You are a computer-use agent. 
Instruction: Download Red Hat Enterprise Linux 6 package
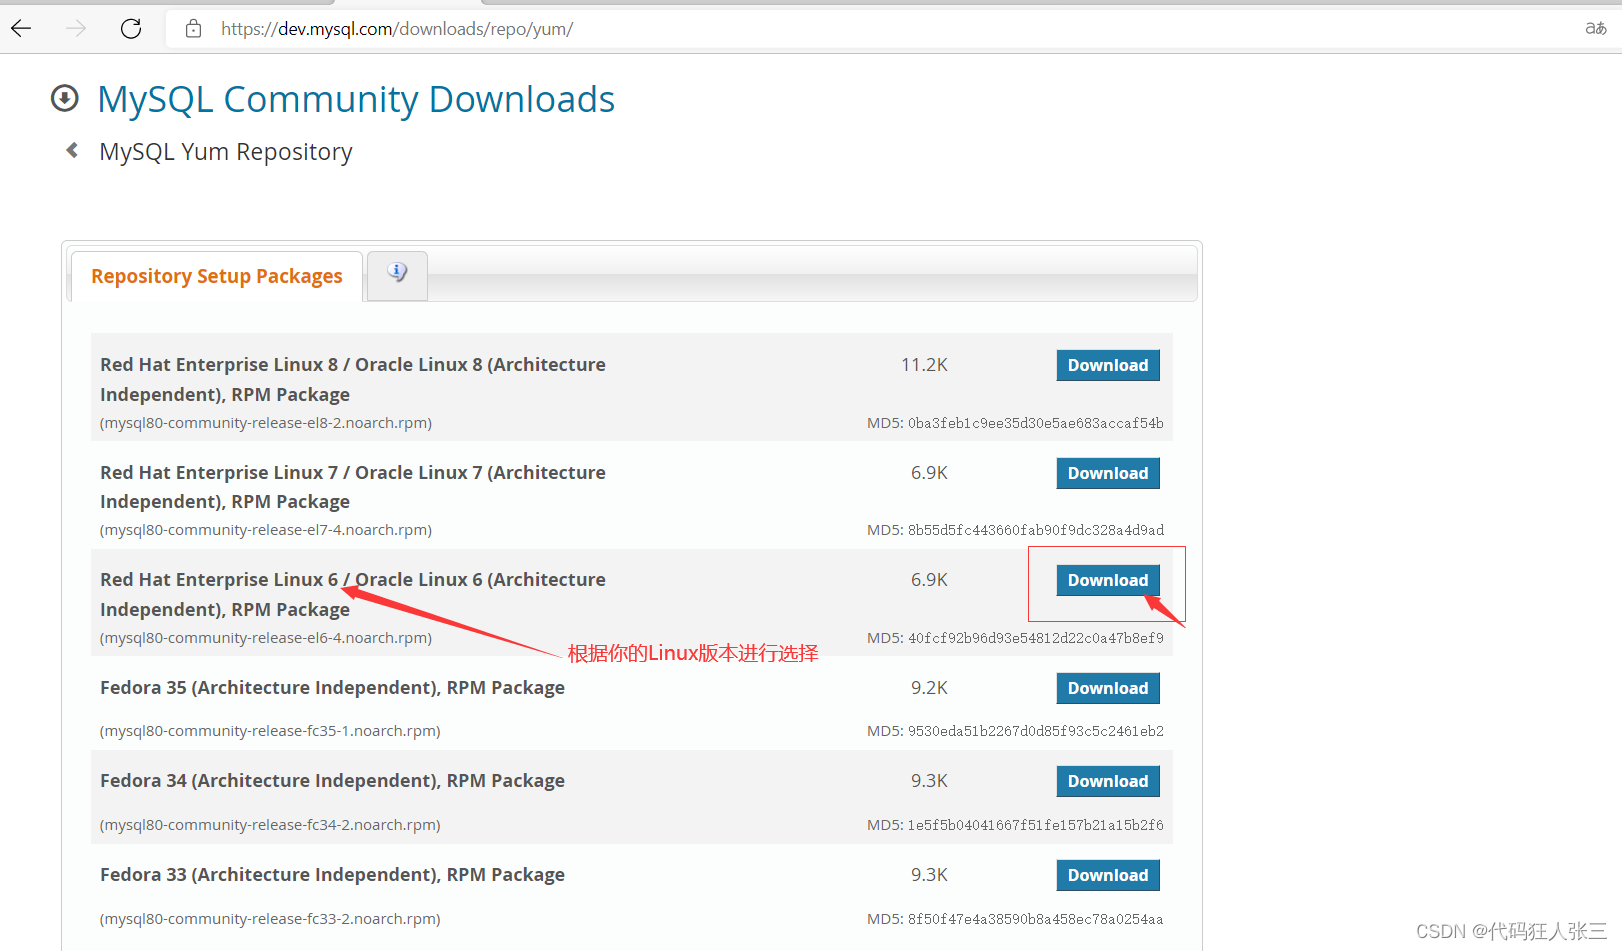point(1108,580)
